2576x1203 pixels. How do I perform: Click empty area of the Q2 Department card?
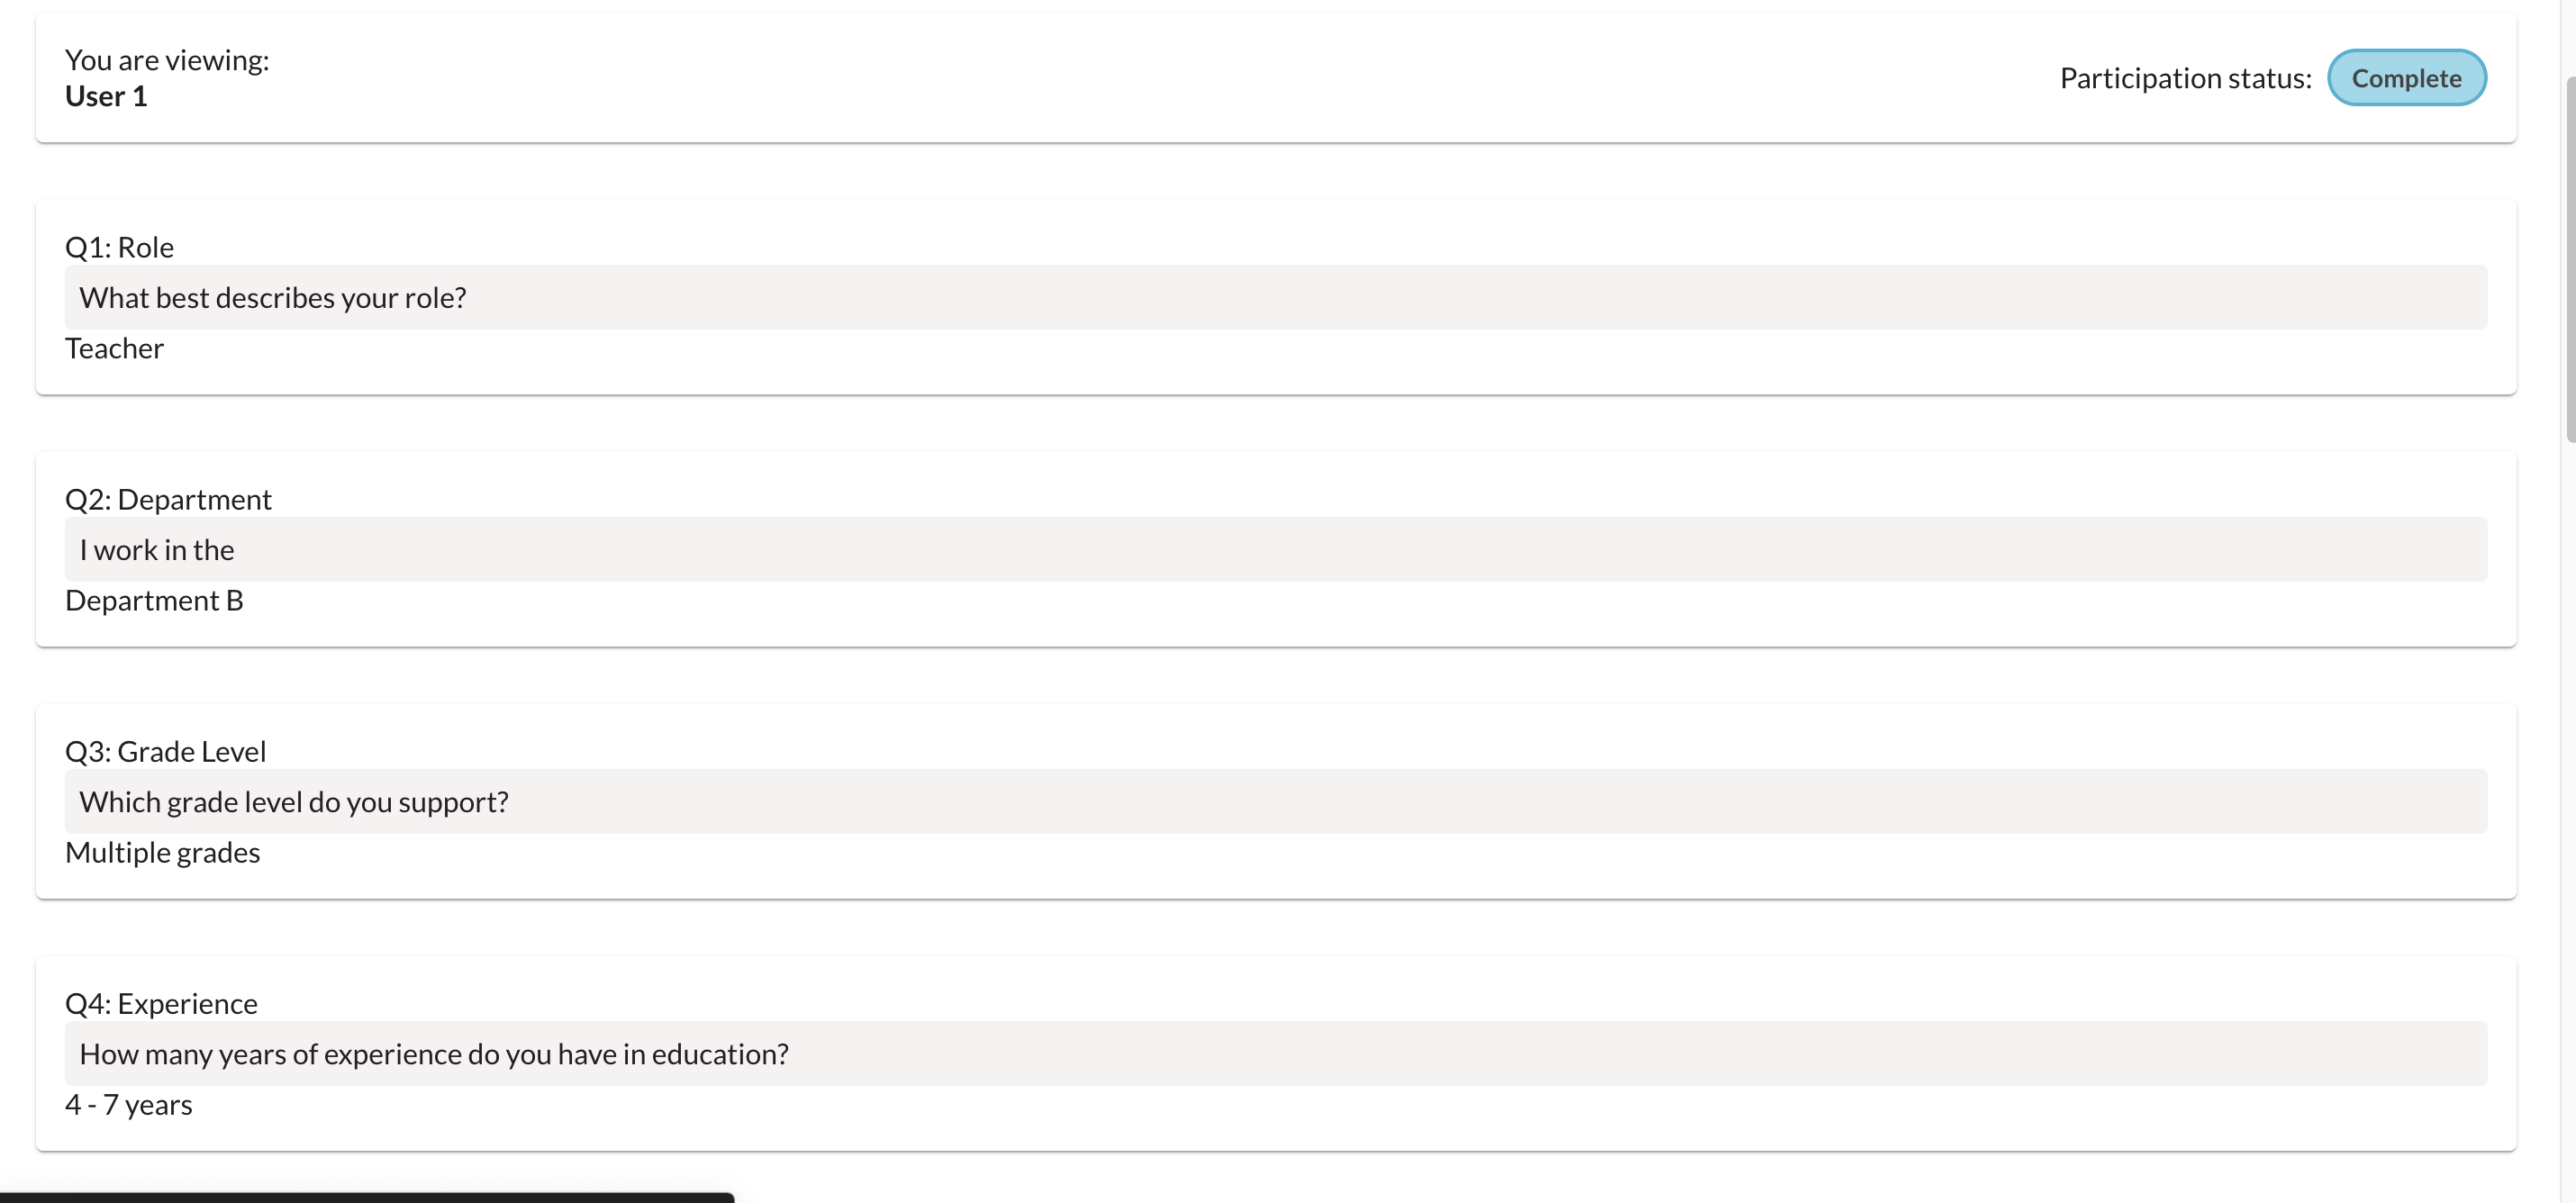[x=1400, y=608]
